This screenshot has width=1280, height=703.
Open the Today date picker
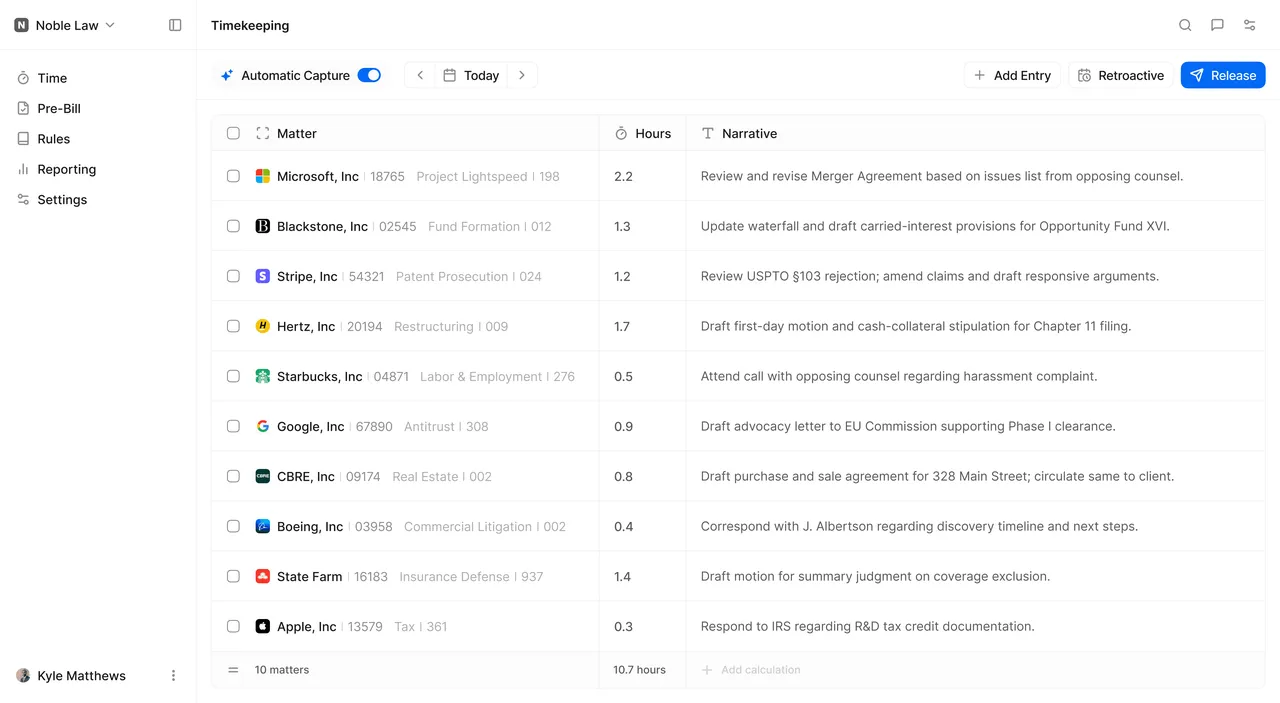(471, 75)
